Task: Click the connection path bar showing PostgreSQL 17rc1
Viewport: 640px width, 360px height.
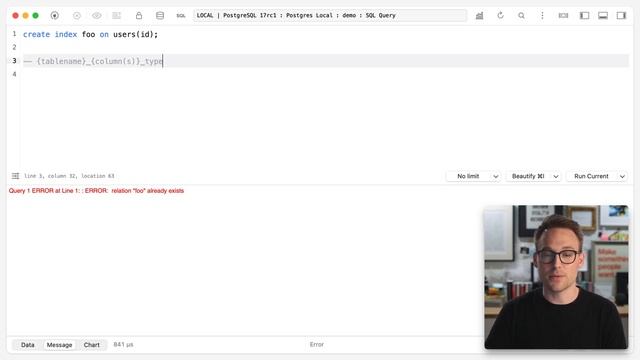Action: [x=330, y=16]
